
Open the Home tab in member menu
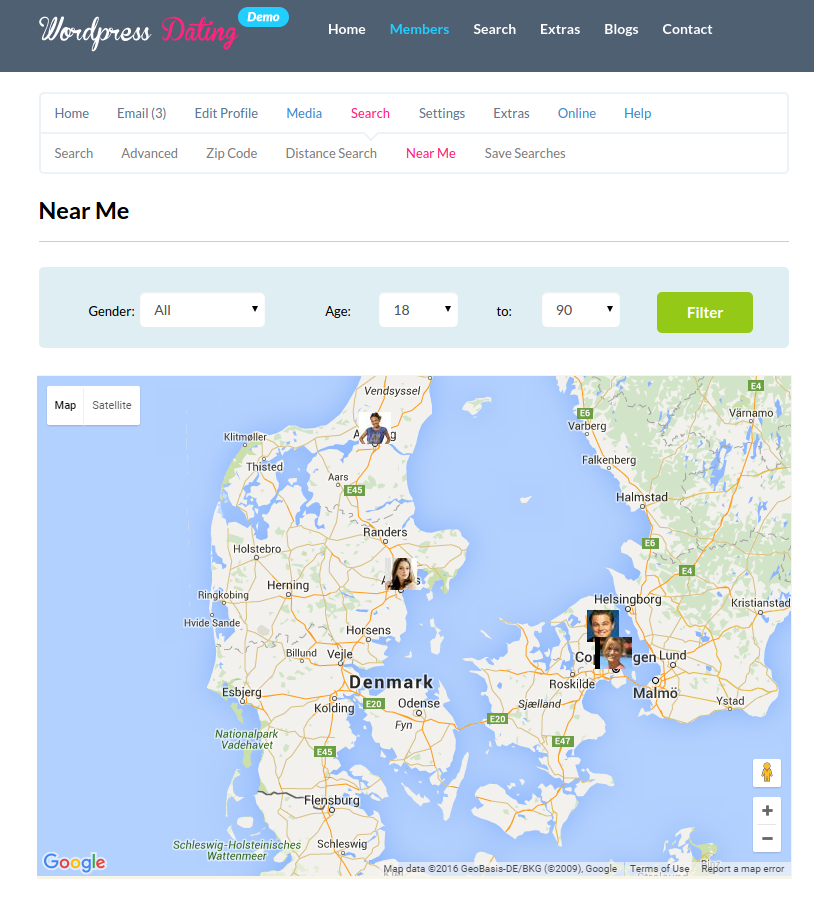tap(72, 113)
